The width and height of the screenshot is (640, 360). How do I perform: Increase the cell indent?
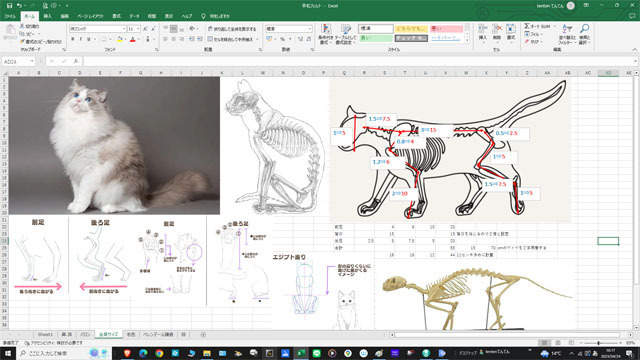(200, 39)
